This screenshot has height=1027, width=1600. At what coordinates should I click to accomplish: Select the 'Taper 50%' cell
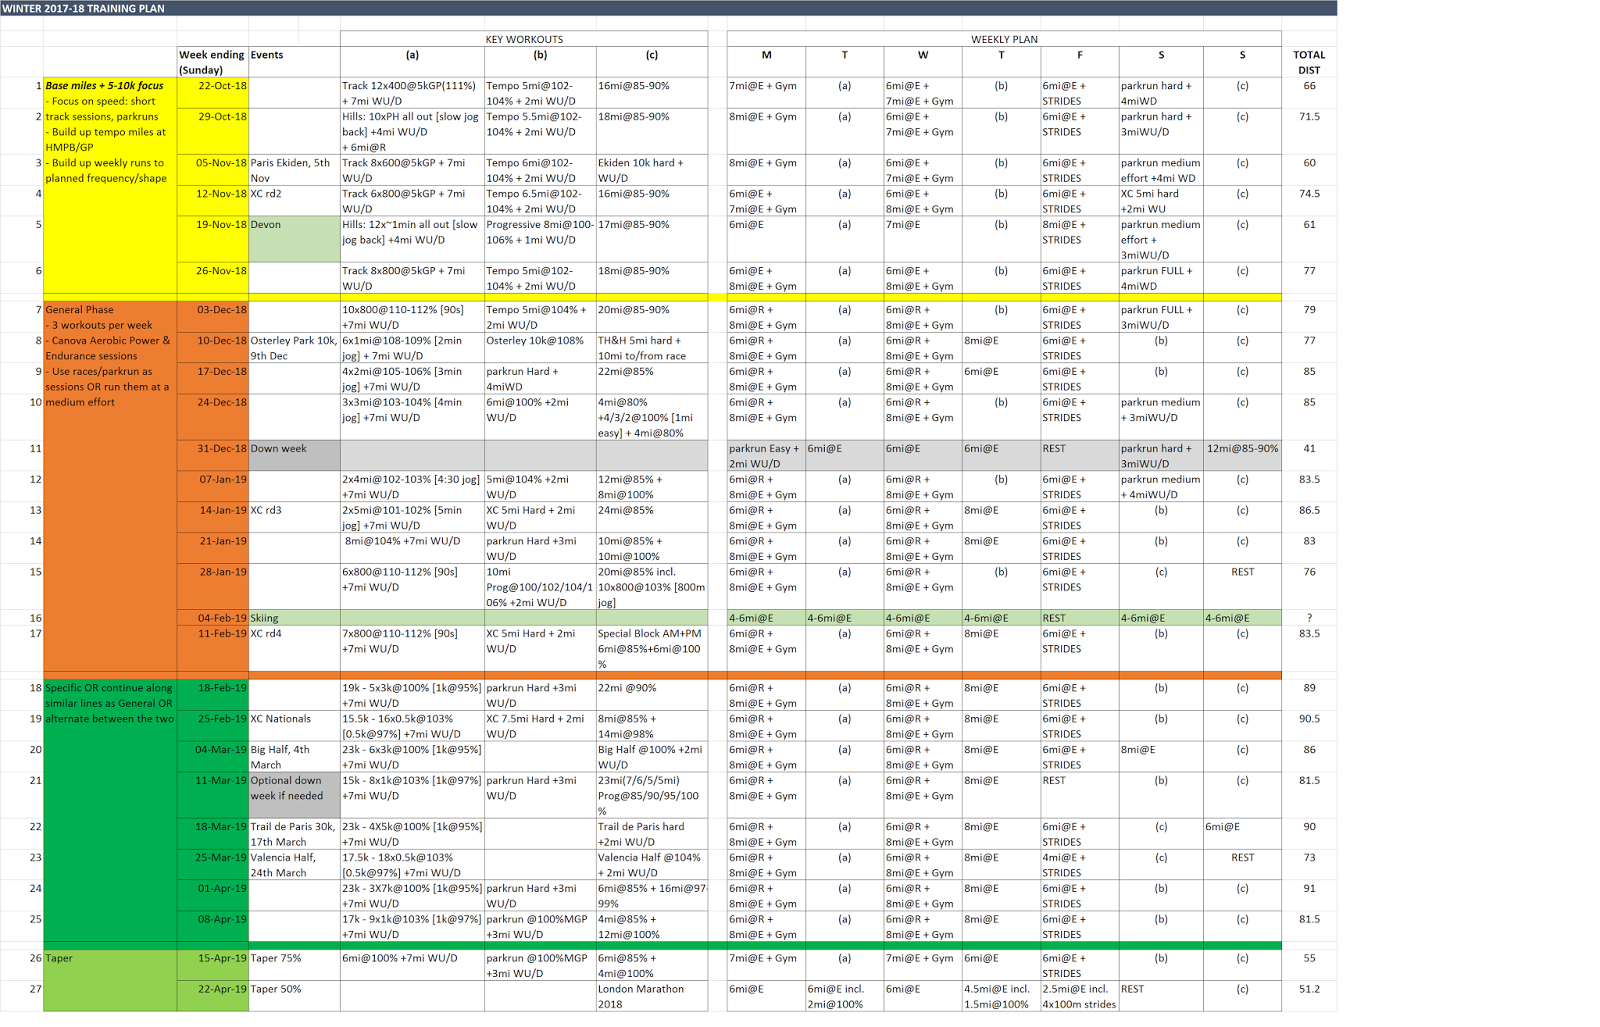click(x=294, y=997)
